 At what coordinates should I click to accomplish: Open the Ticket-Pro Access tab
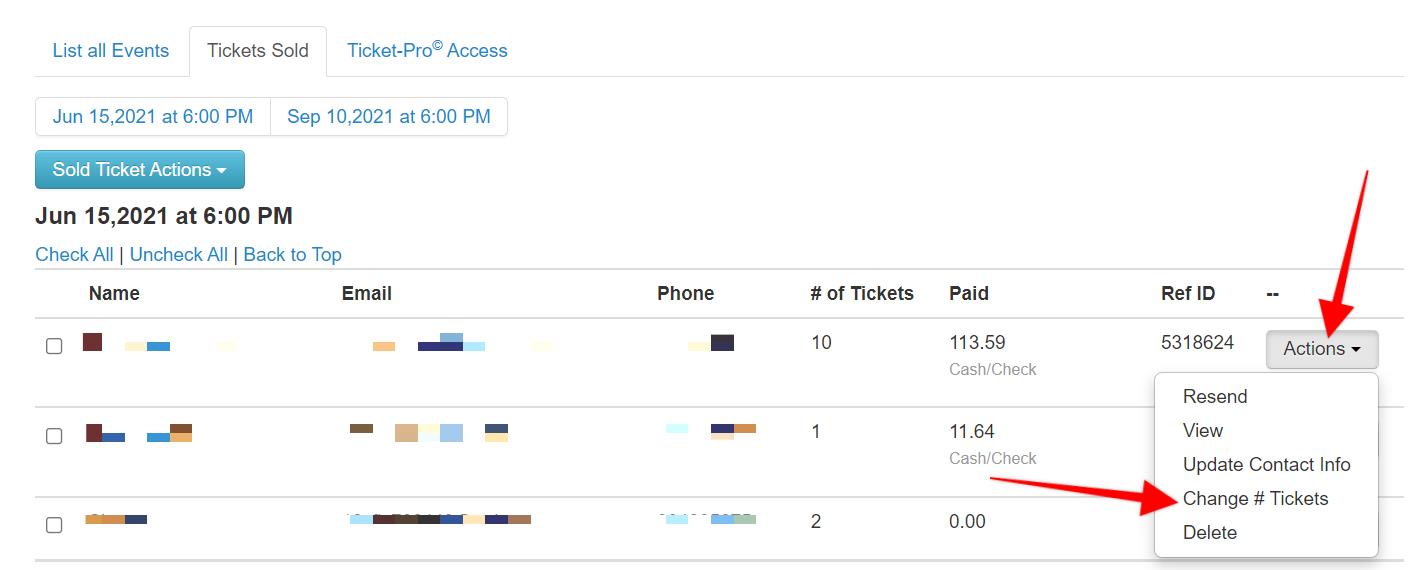[427, 51]
